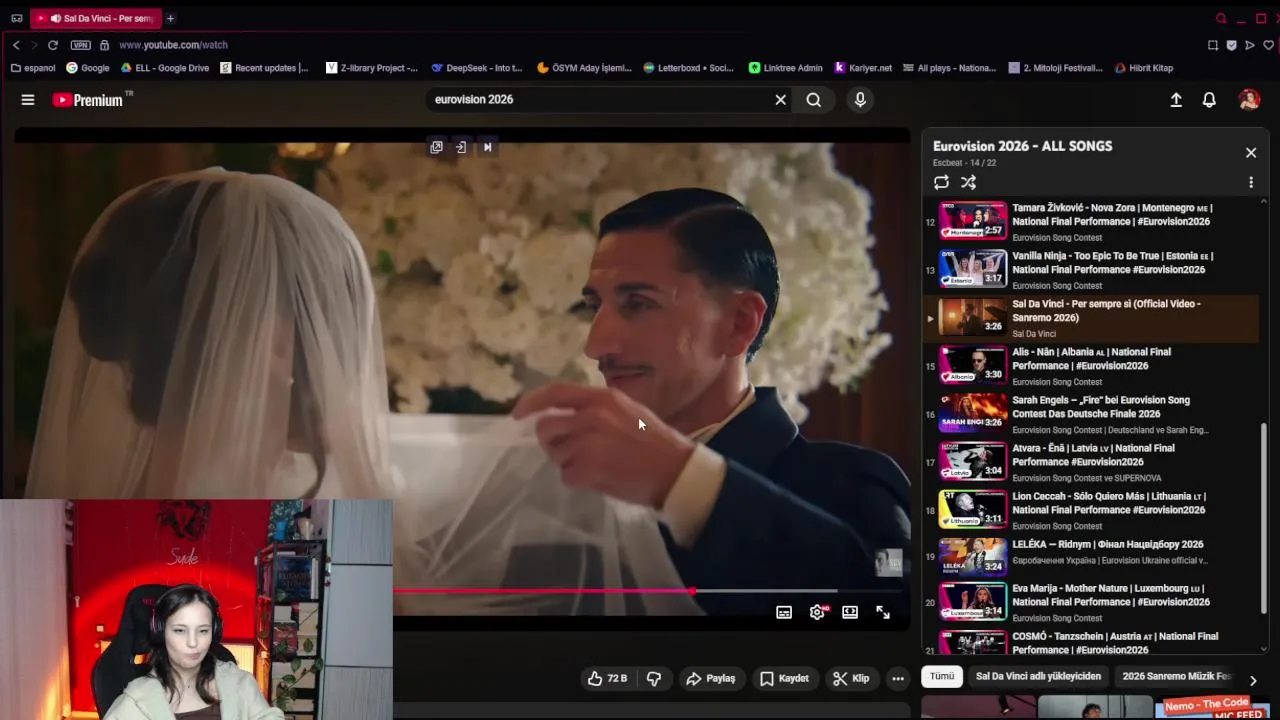Go back with the browser back arrow
Image resolution: width=1280 pixels, height=720 pixels.
[16, 45]
